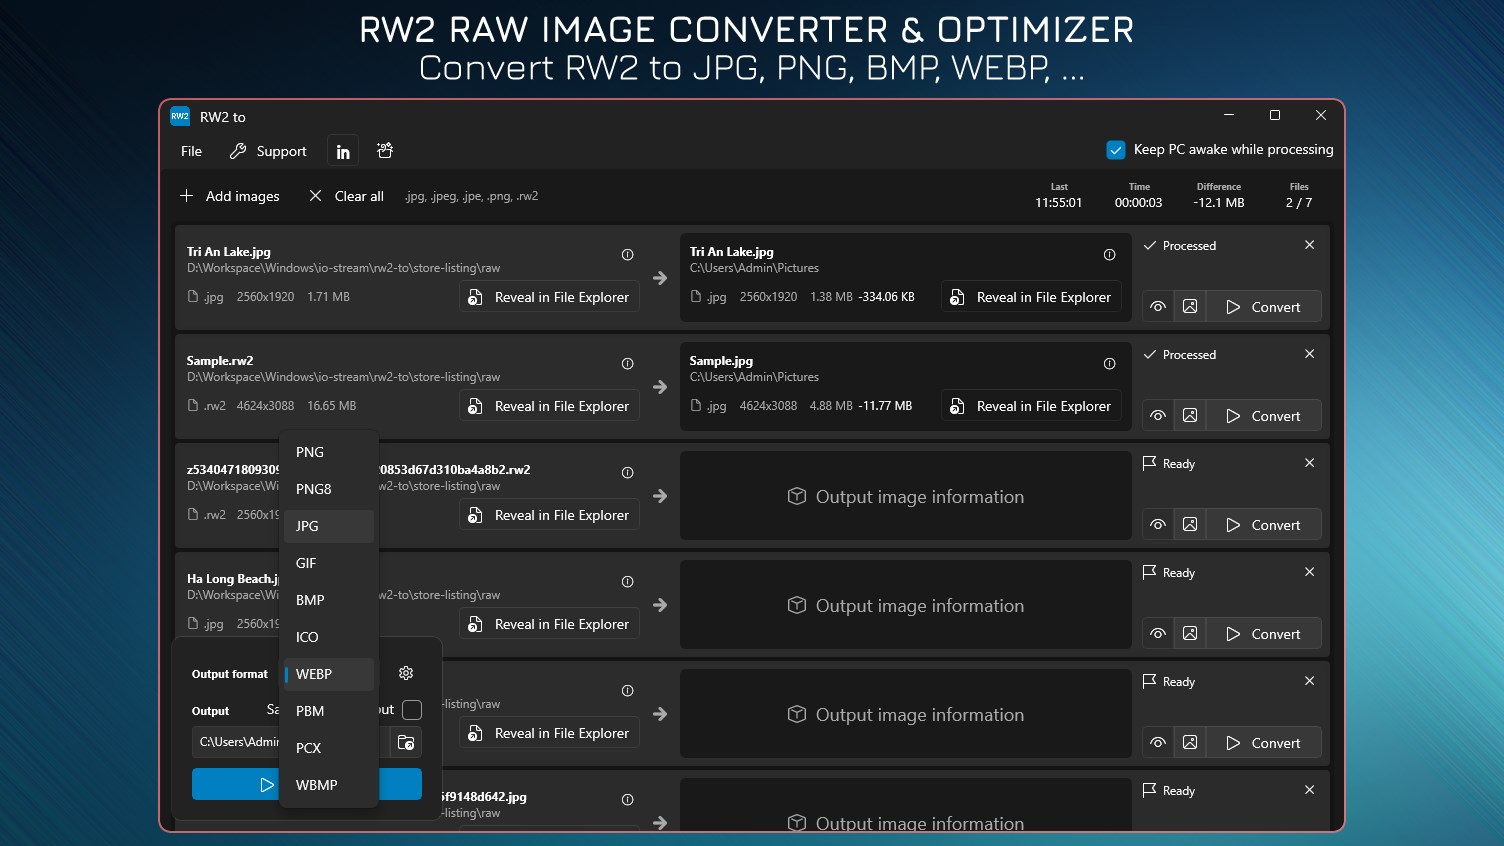Open image view icon in Tri An Lake row
Image resolution: width=1504 pixels, height=846 pixels.
(x=1190, y=307)
